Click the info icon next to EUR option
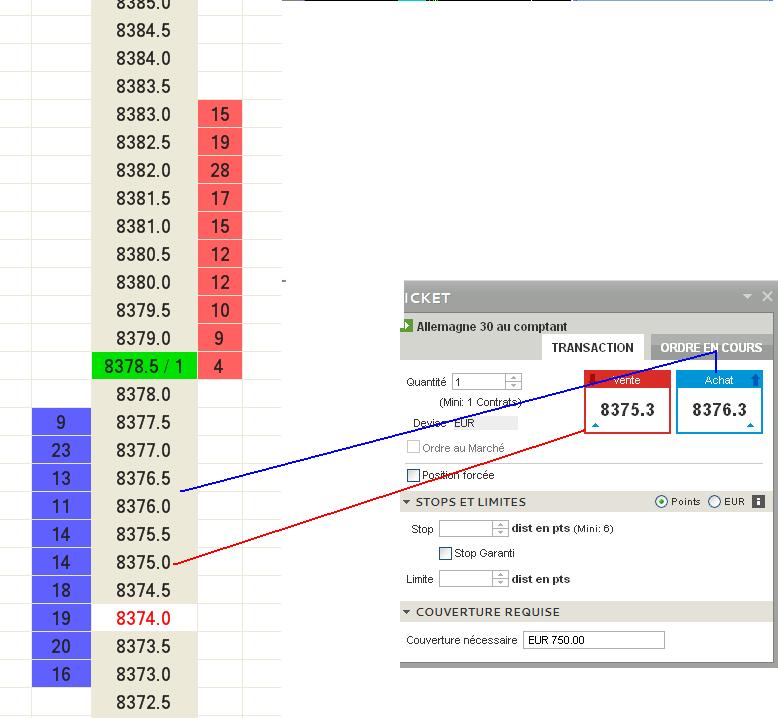Image resolution: width=778 pixels, height=718 pixels. [x=758, y=502]
